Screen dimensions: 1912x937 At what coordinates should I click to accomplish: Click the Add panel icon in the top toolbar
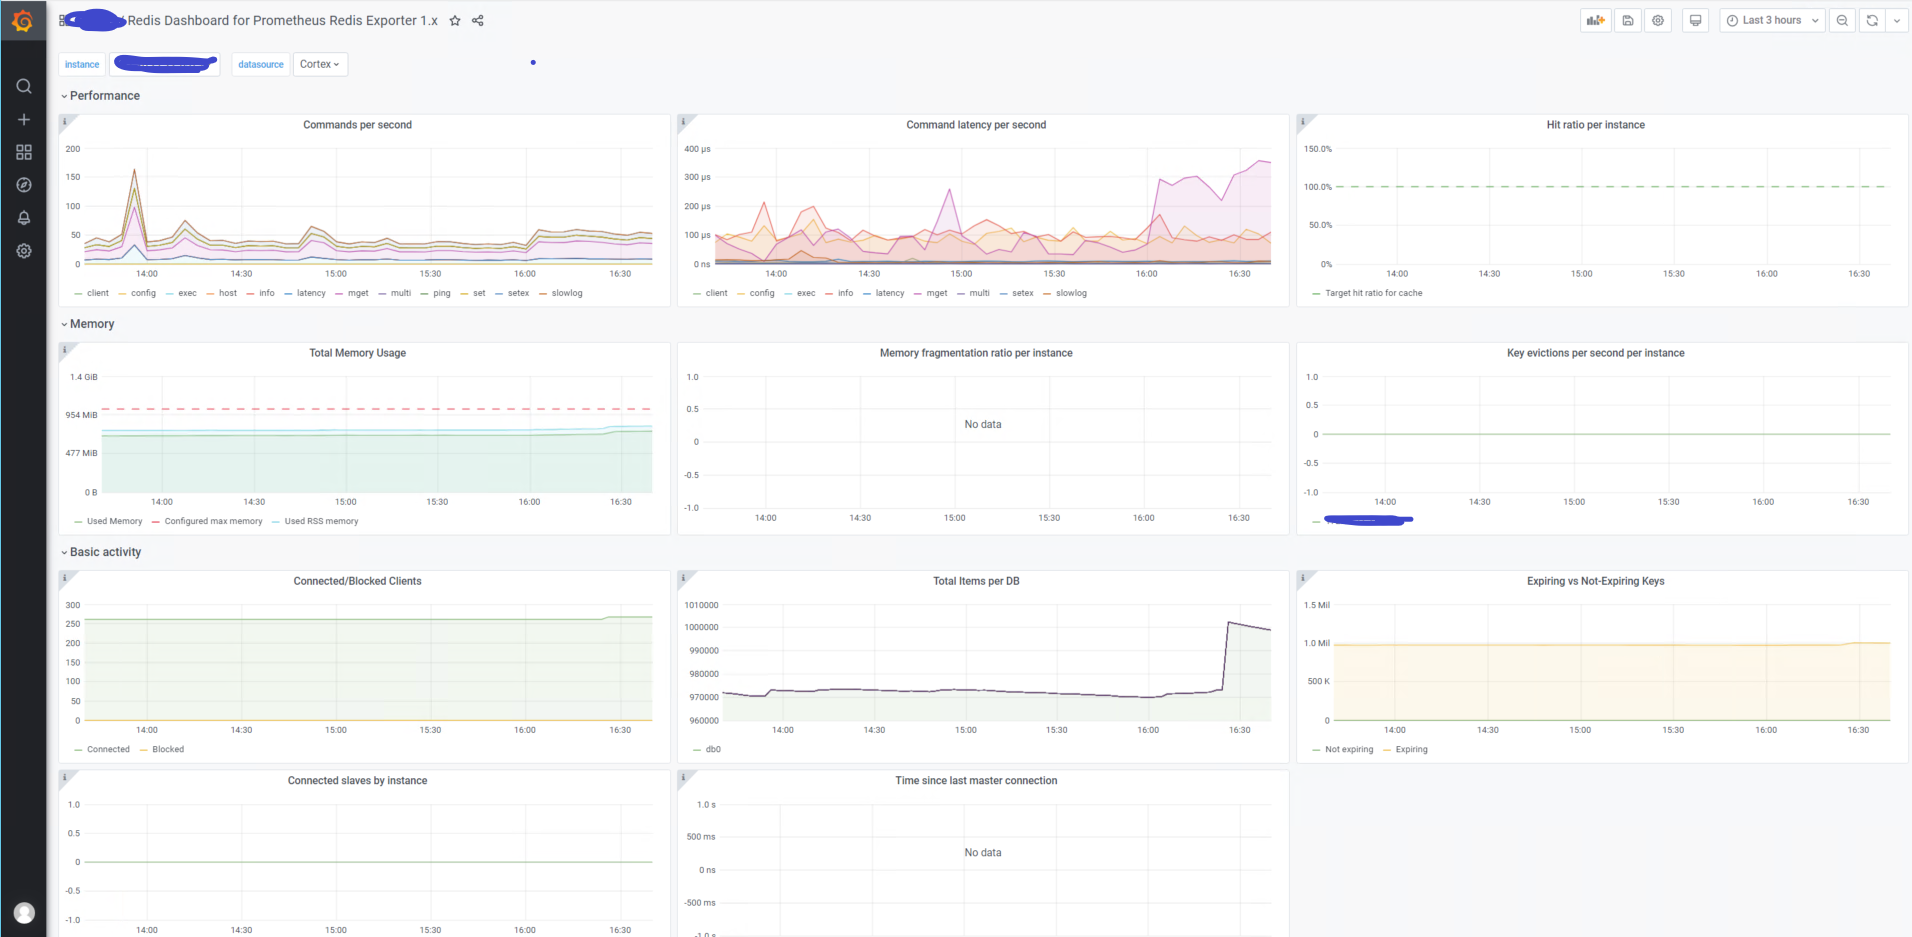coord(1594,20)
